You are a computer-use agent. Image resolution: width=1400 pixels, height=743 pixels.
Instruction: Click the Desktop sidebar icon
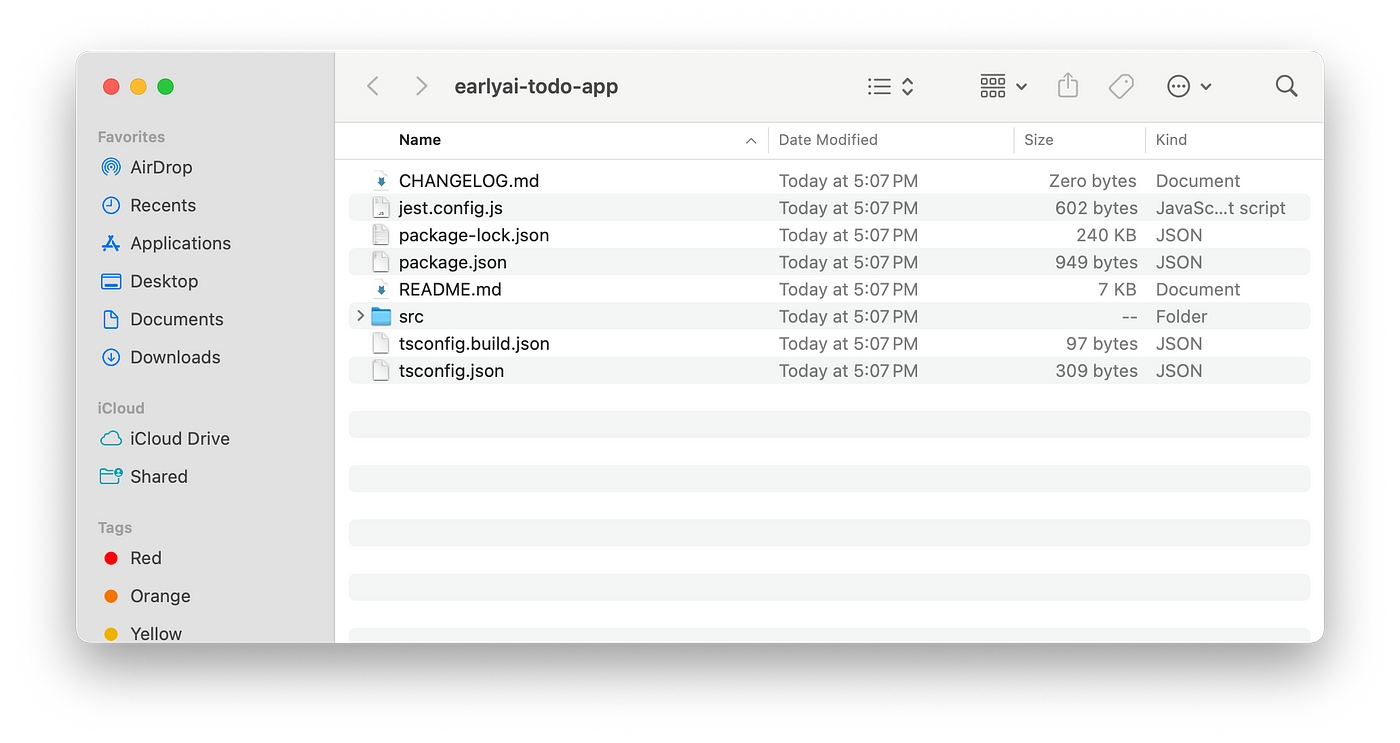(x=111, y=281)
